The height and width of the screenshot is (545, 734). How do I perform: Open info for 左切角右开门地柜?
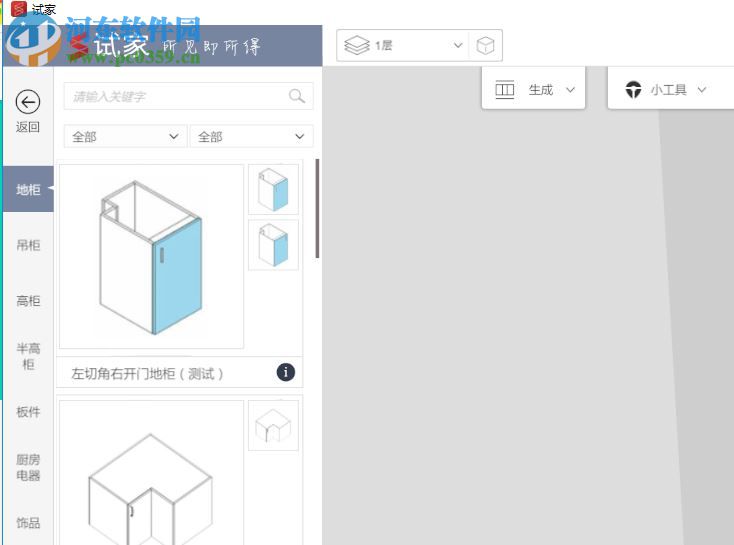286,373
